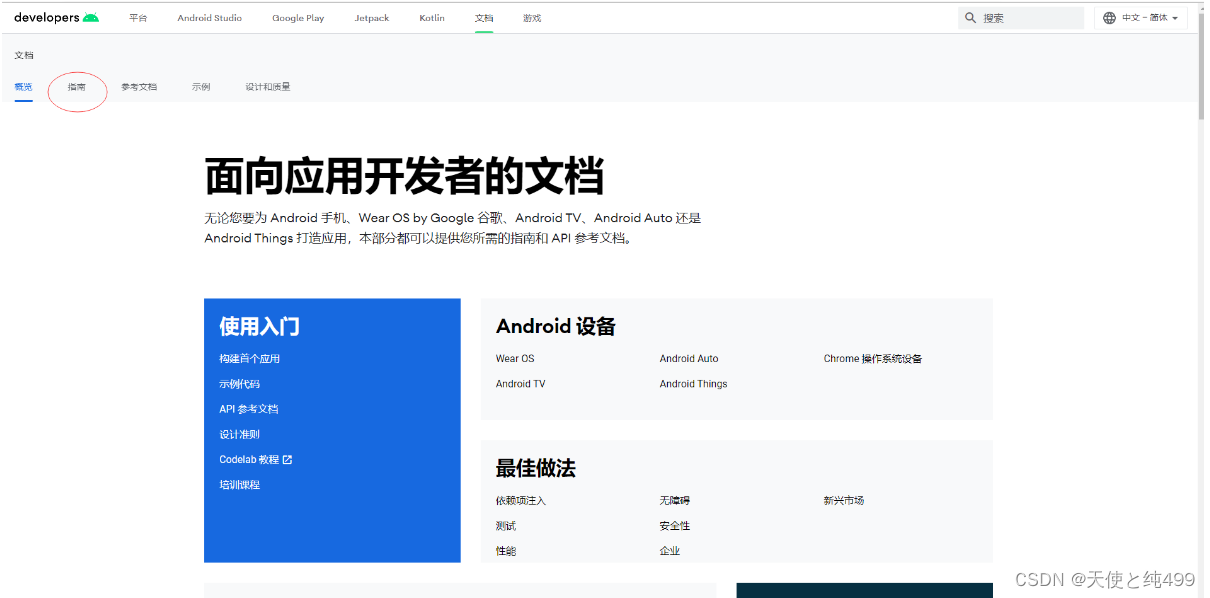This screenshot has width=1210, height=598.
Task: Go to Google Play nav item
Action: point(298,18)
